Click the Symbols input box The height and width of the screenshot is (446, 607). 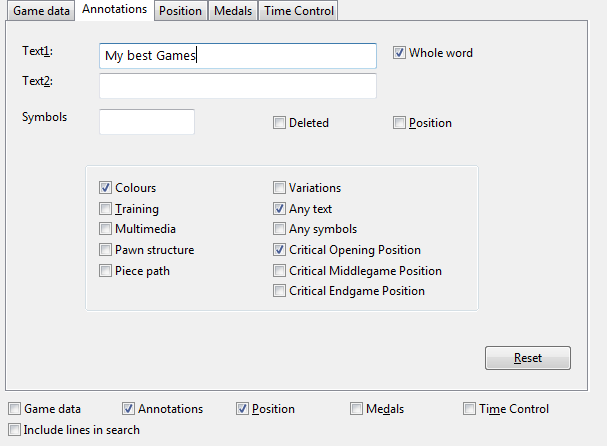(x=147, y=122)
